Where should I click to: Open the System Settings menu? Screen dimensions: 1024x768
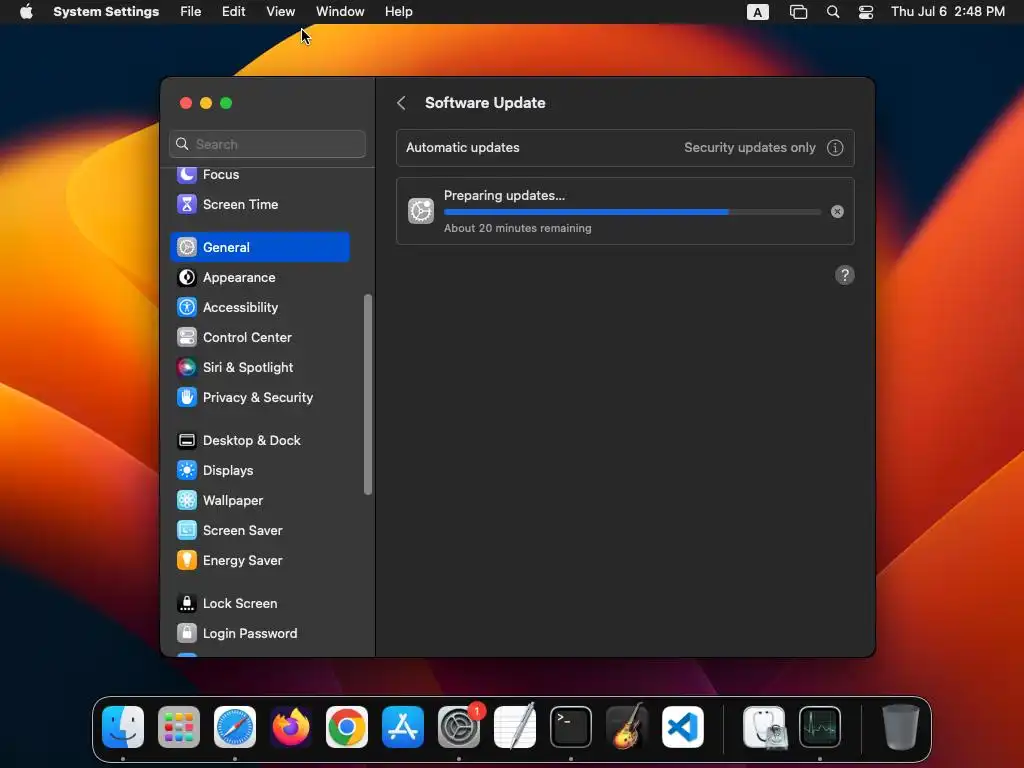pyautogui.click(x=106, y=12)
